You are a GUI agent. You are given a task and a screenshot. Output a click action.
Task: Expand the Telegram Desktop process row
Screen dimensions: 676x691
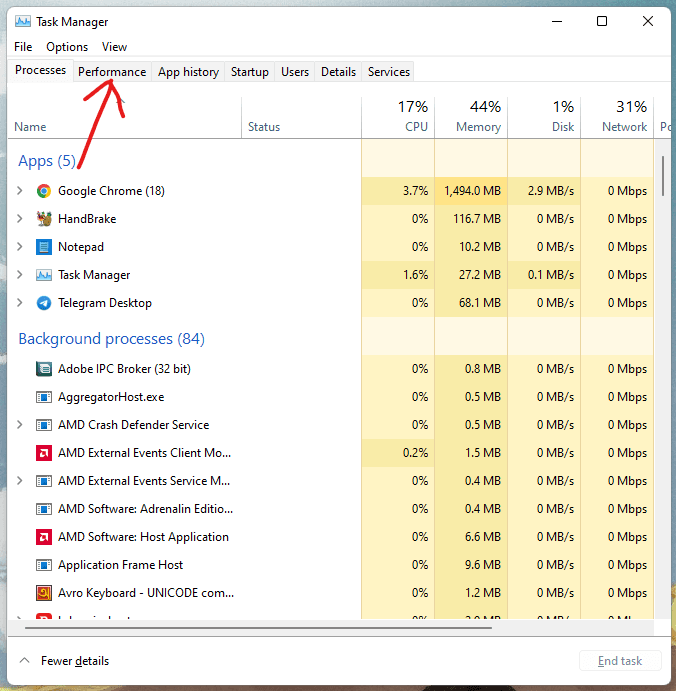click(x=19, y=303)
